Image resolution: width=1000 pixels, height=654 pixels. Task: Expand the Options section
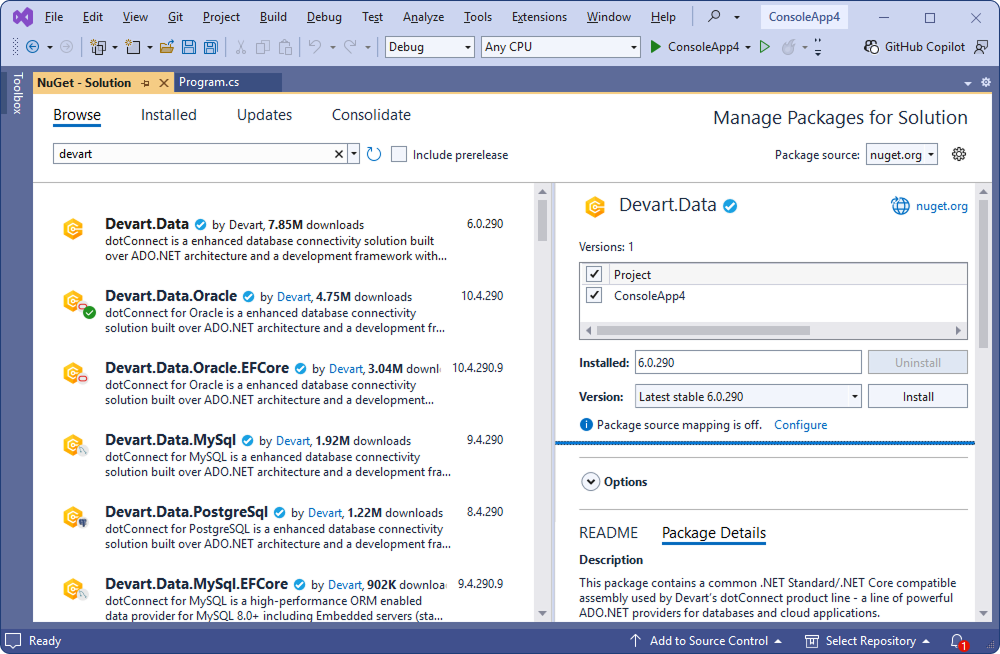pos(591,481)
